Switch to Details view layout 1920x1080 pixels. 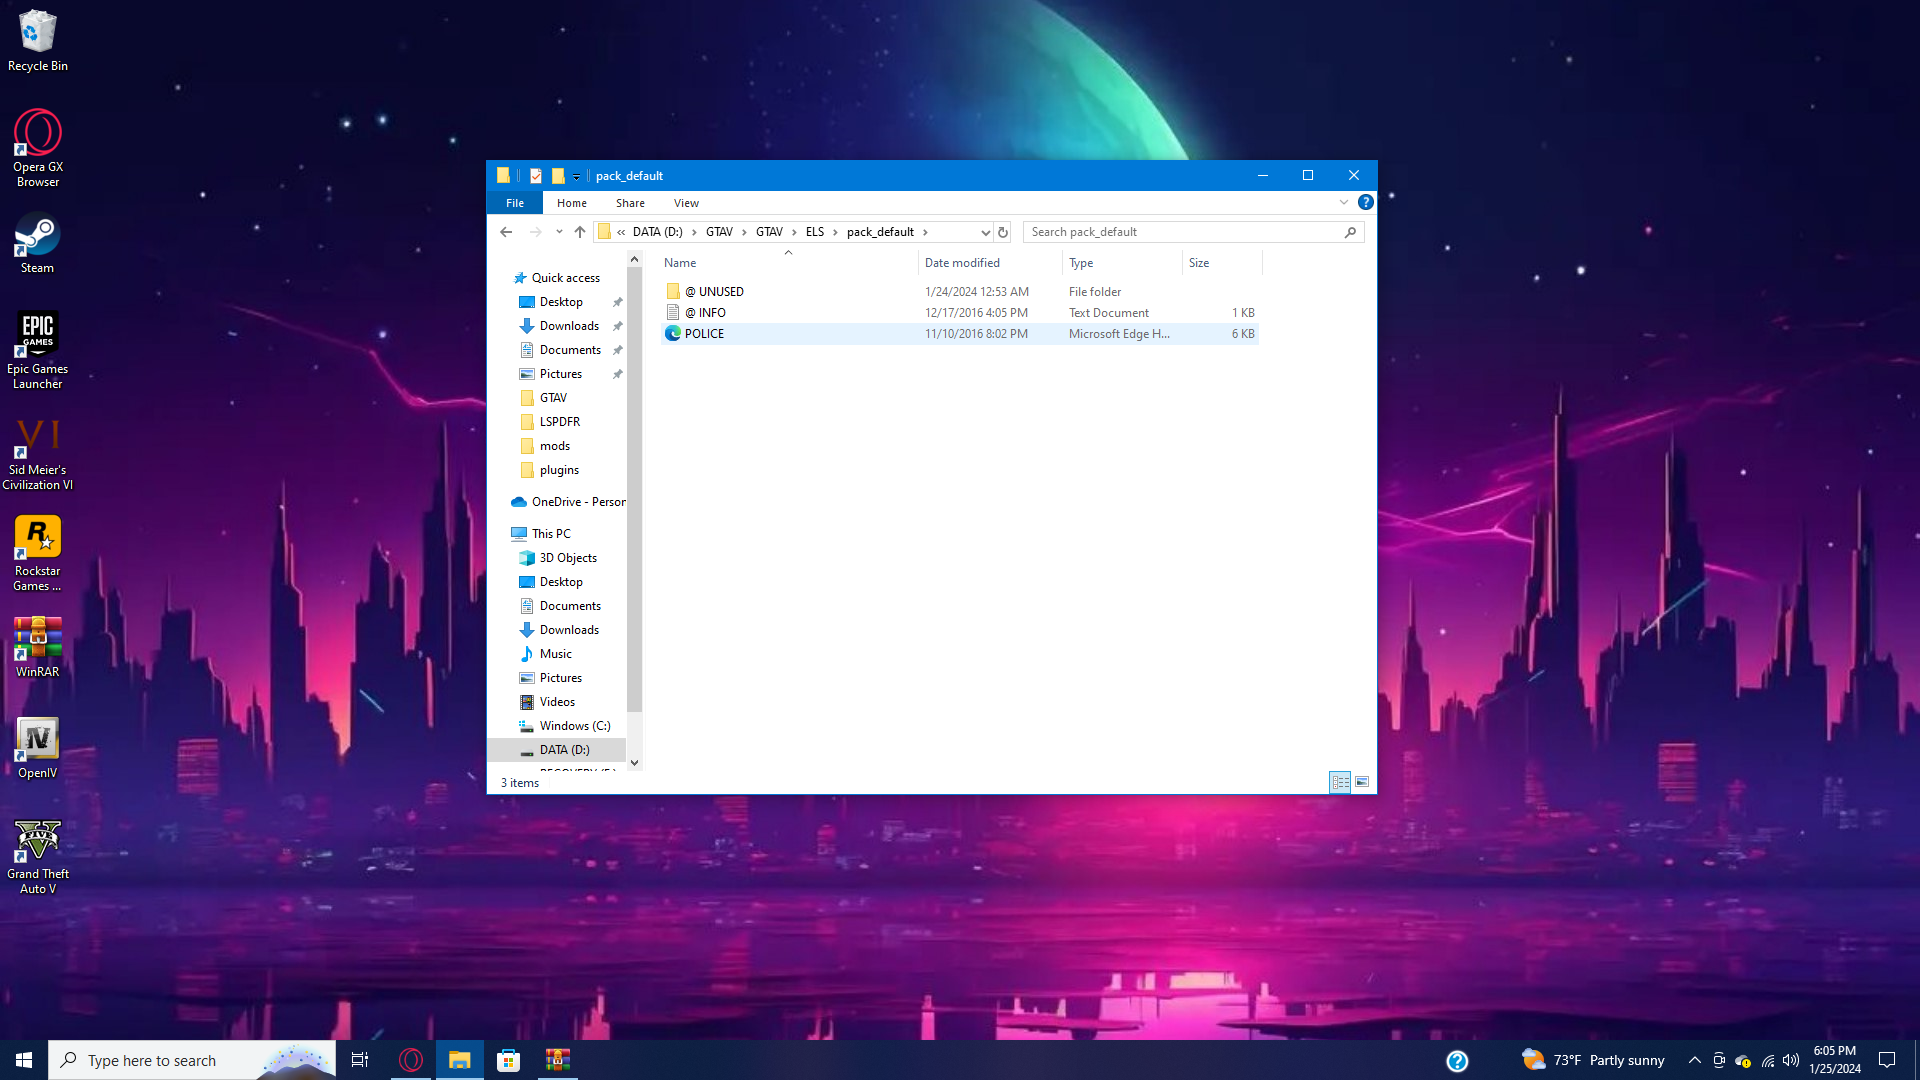(x=1340, y=782)
